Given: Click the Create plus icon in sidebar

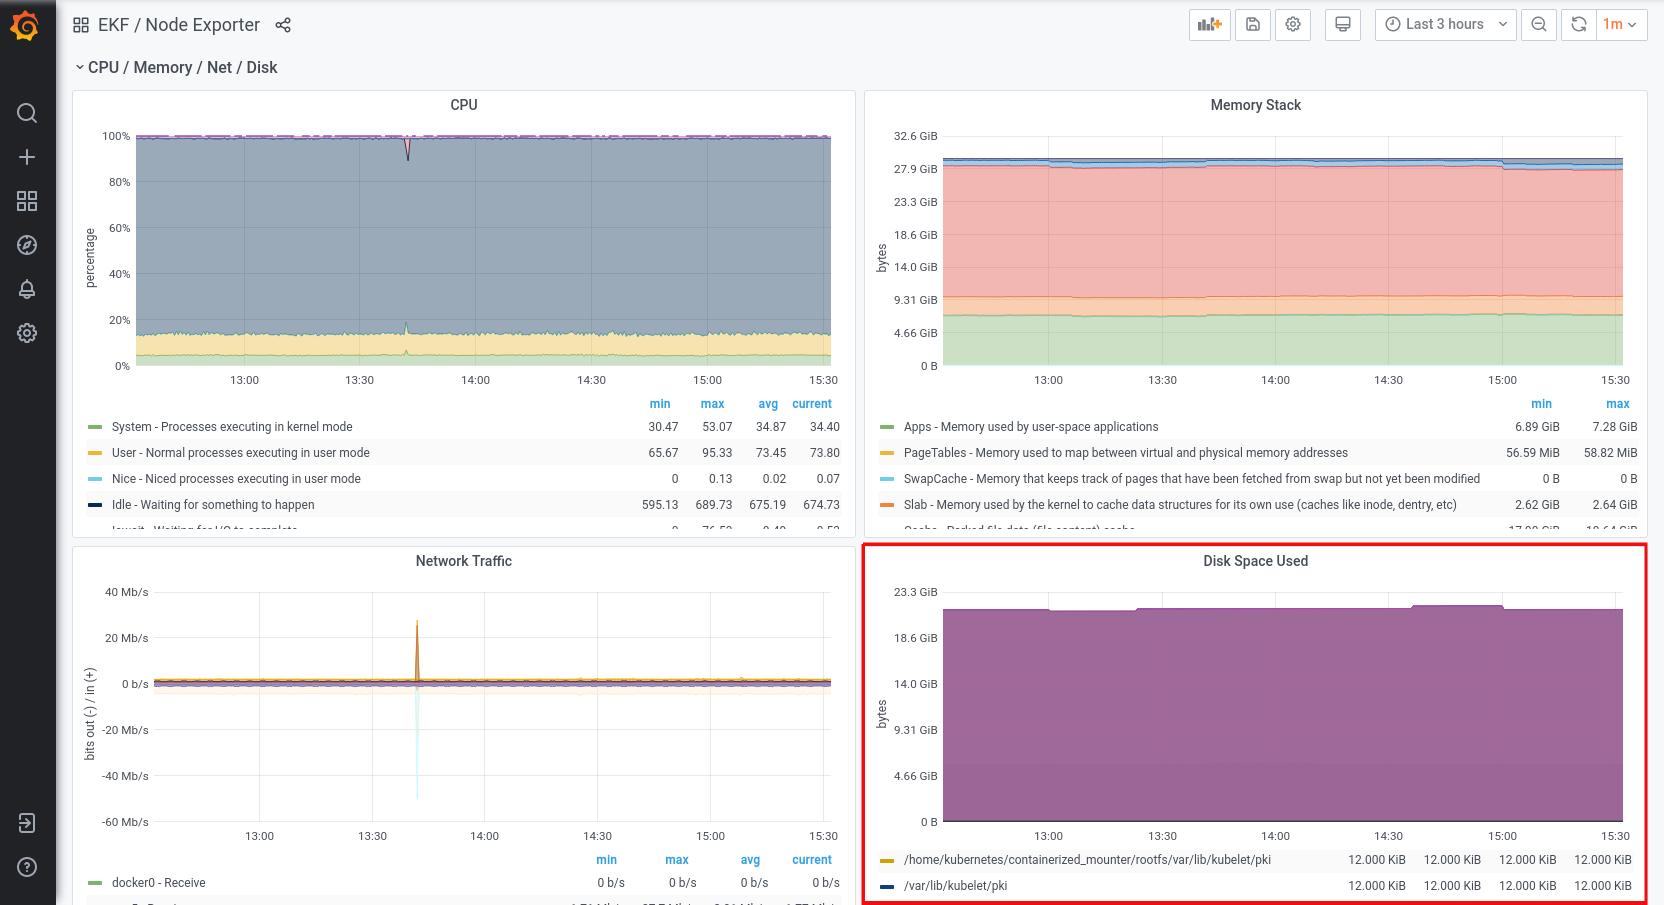Looking at the screenshot, I should tap(27, 157).
